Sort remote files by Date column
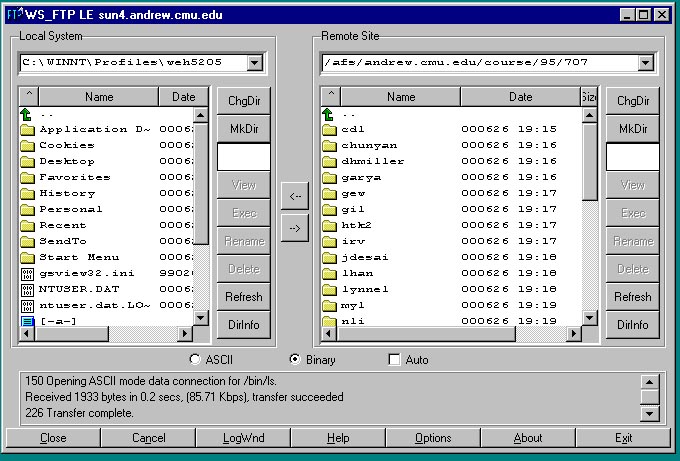The width and height of the screenshot is (680, 461). pyautogui.click(x=520, y=97)
